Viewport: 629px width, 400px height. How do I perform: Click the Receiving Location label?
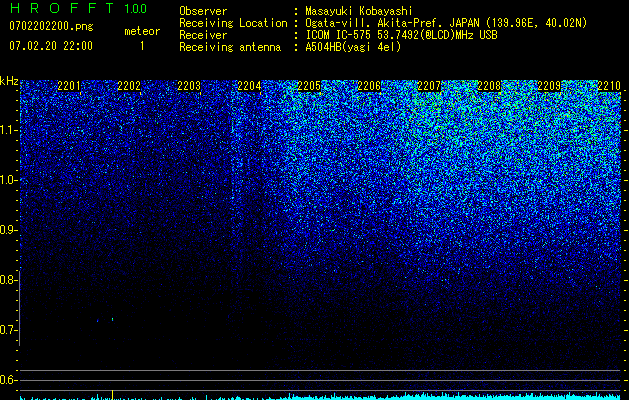pyautogui.click(x=233, y=23)
